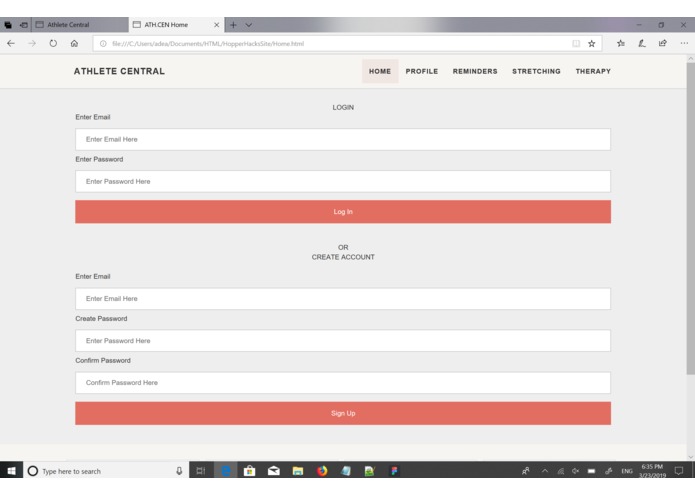Open the Windows Start menu
The image size is (695, 494).
pos(11,471)
